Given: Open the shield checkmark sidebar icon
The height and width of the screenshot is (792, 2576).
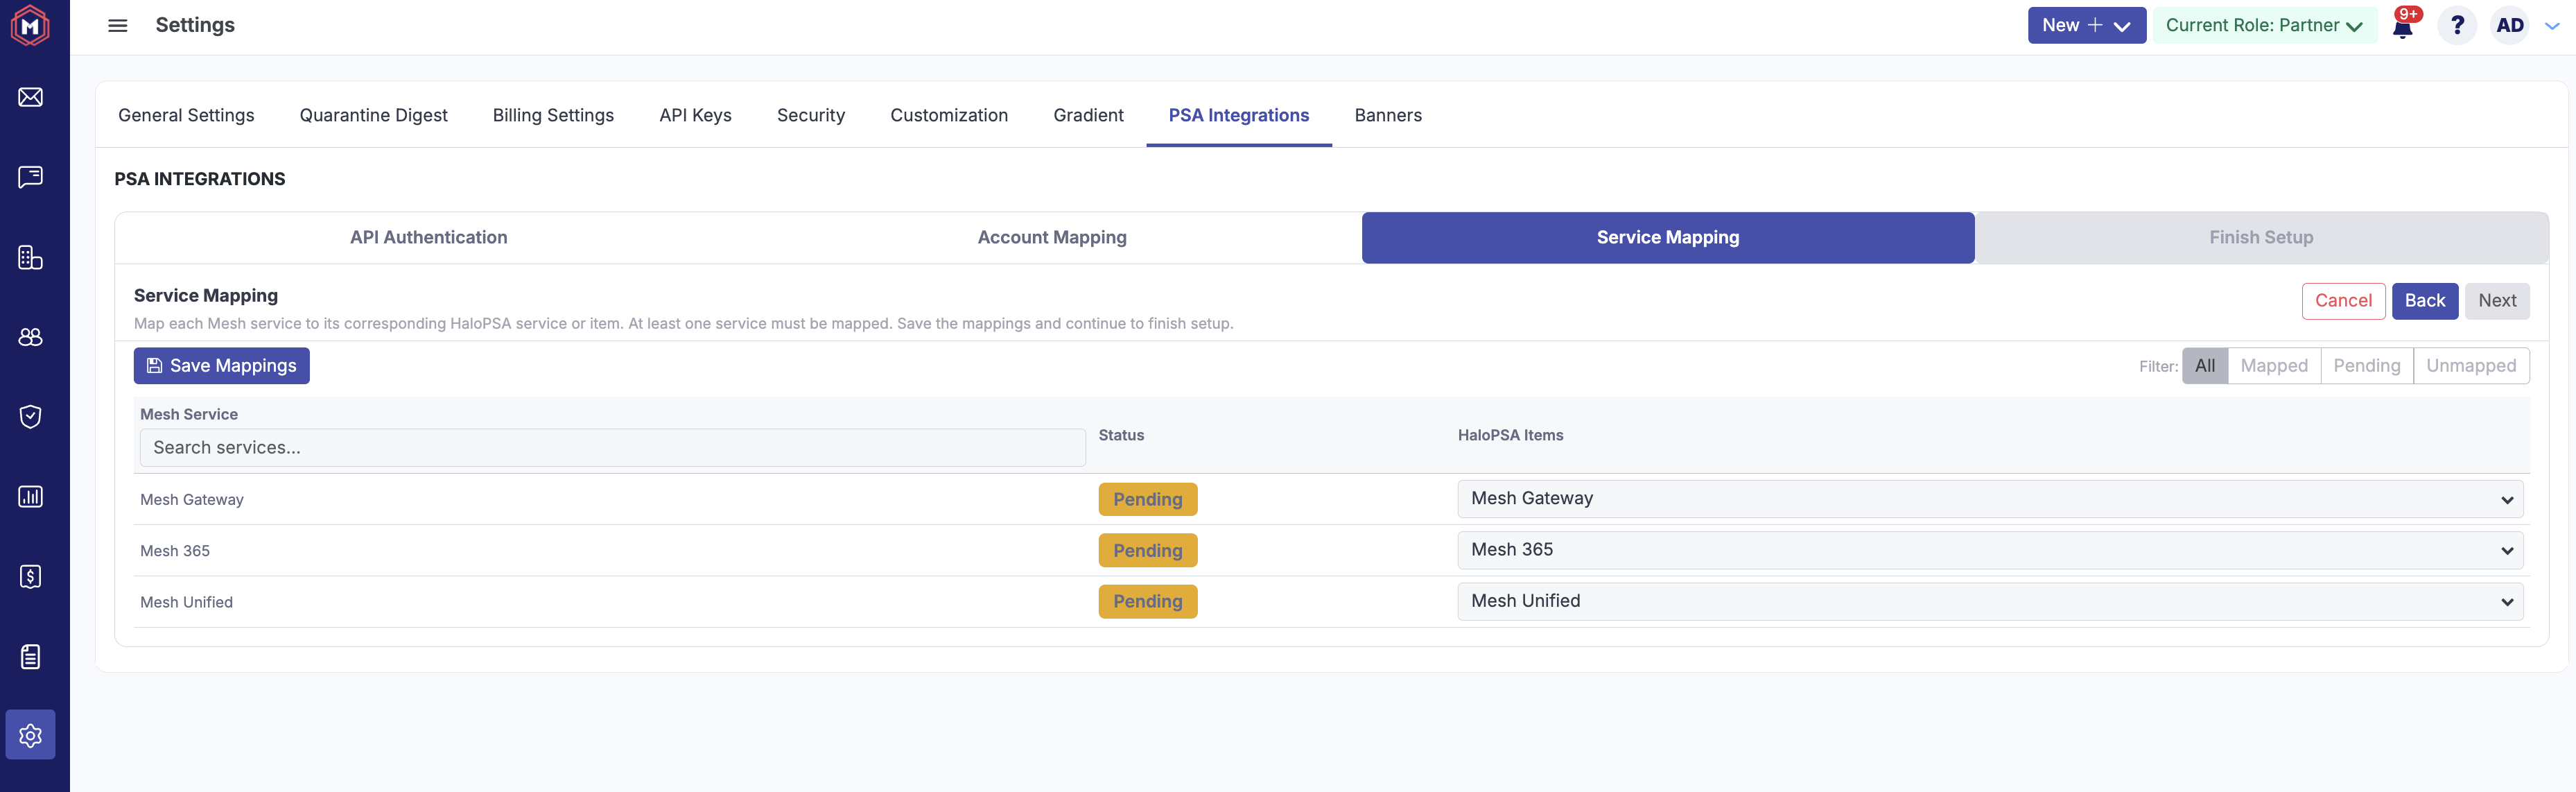Looking at the screenshot, I should [31, 416].
